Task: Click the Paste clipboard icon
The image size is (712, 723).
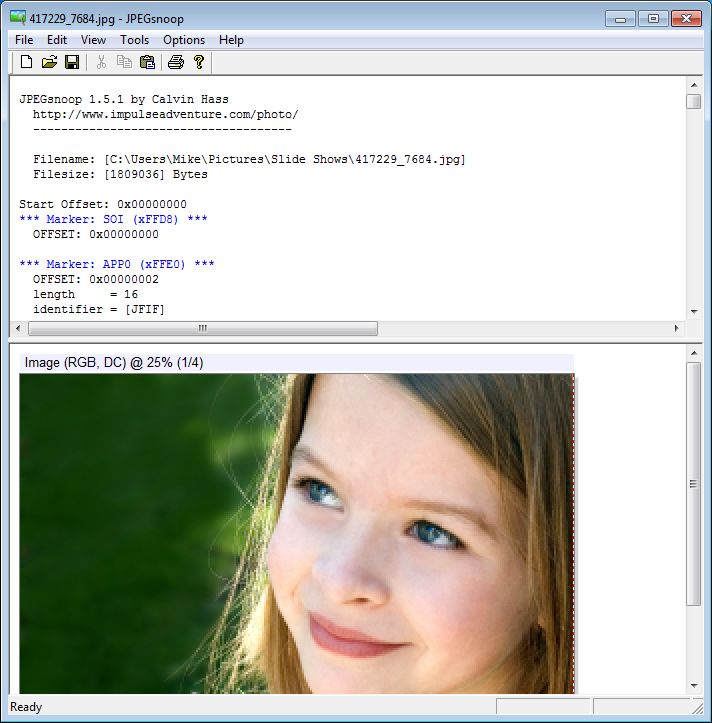Action: pyautogui.click(x=147, y=62)
